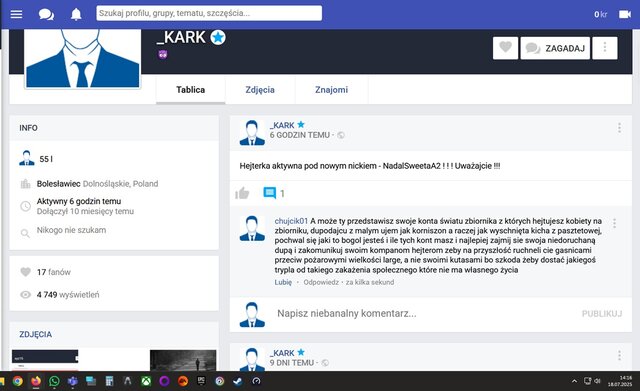Viewport: 640px width, 391px height.
Task: Open the hamburger main menu
Action: 16,14
